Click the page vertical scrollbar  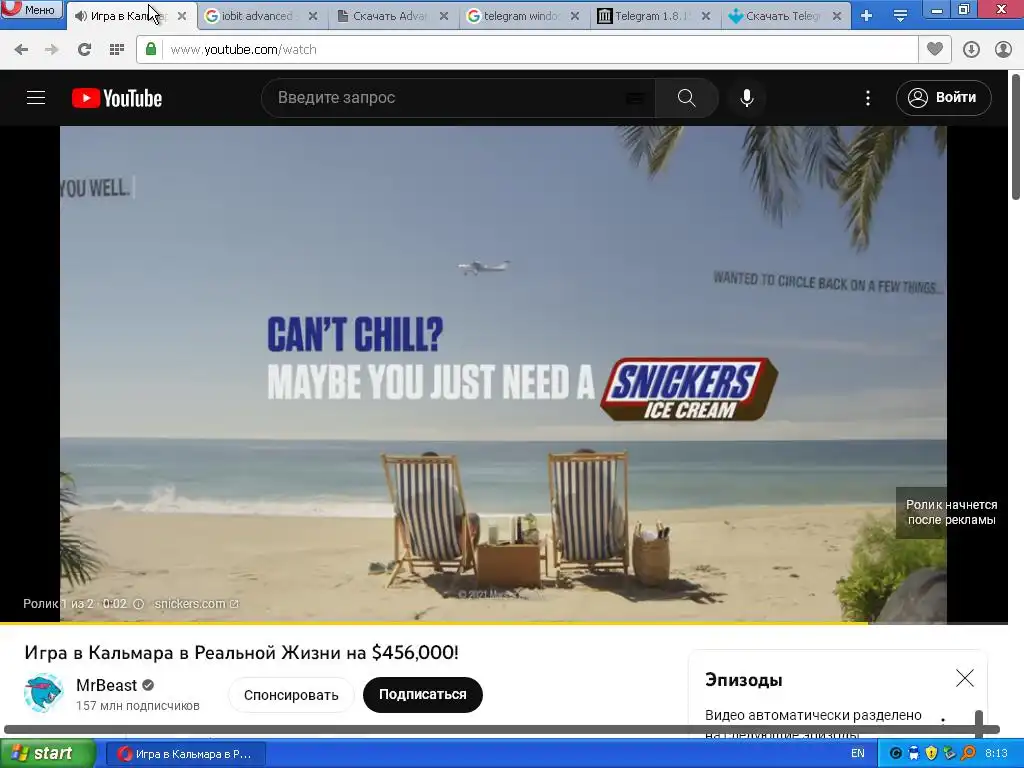pyautogui.click(x=1016, y=137)
